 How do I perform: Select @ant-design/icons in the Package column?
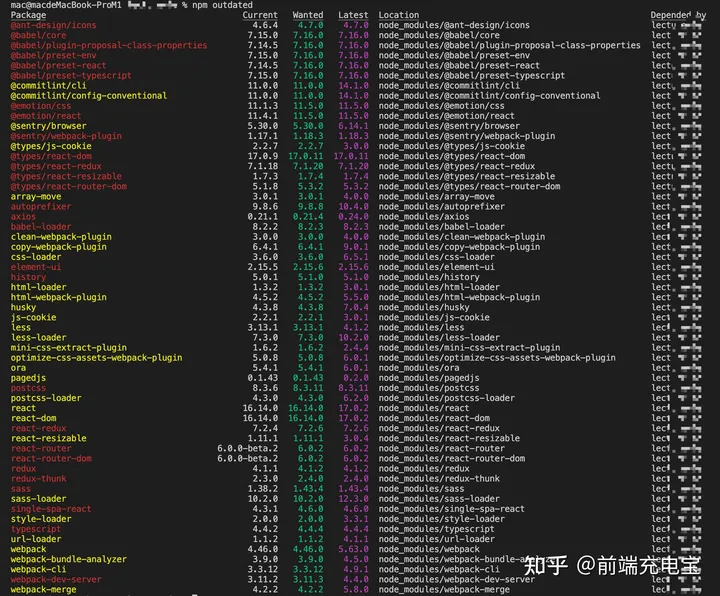(53, 25)
